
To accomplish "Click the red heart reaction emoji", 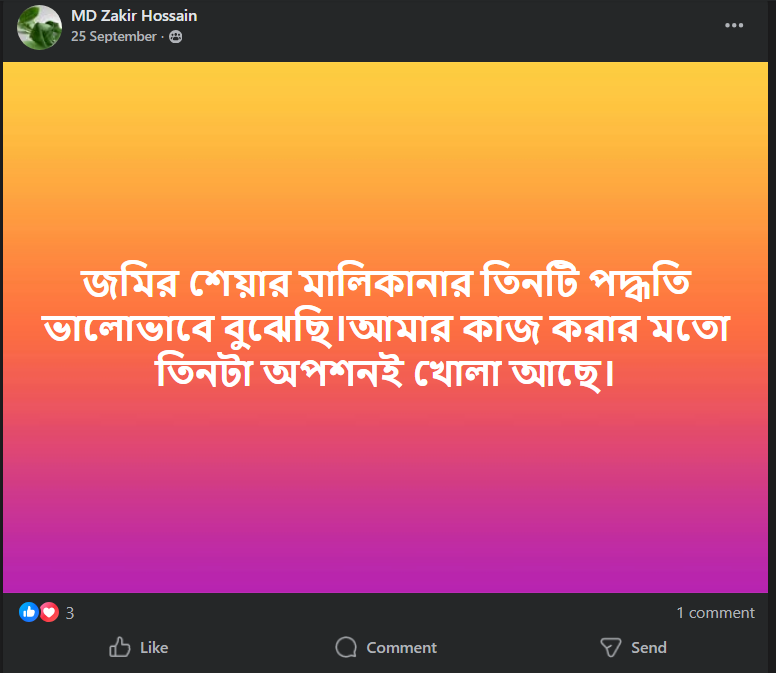I will click(48, 612).
